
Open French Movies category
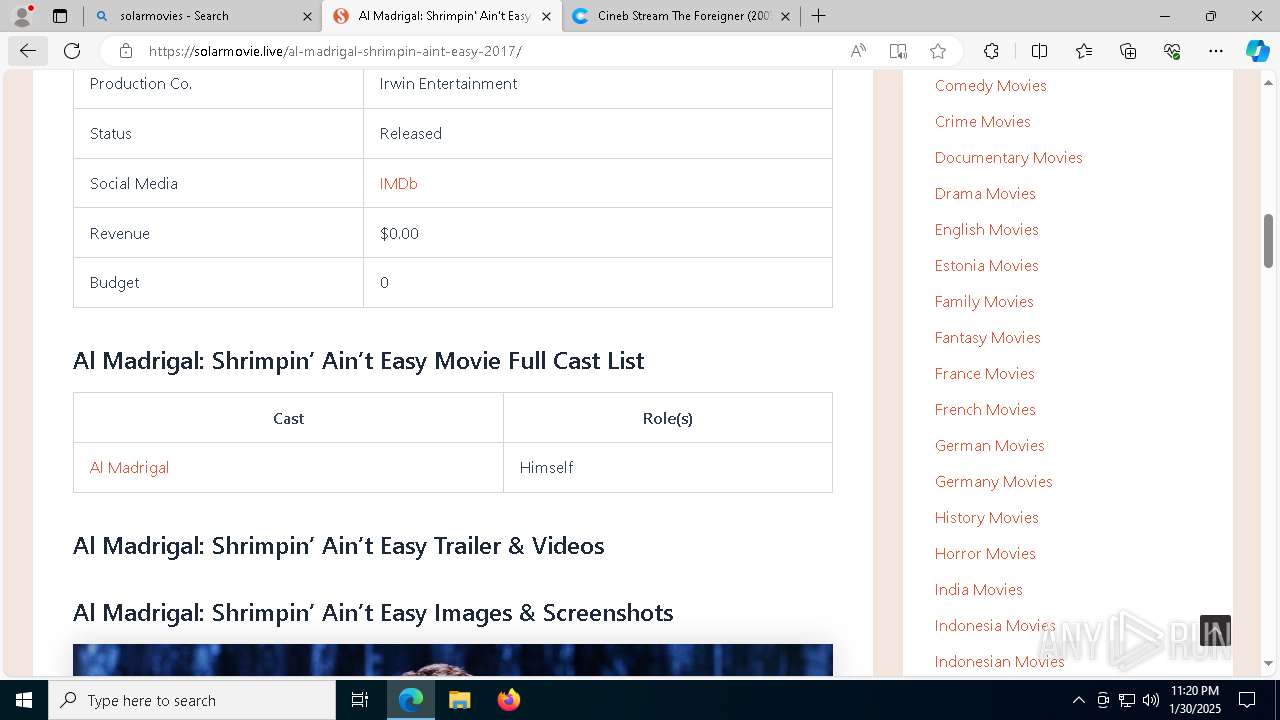point(985,410)
